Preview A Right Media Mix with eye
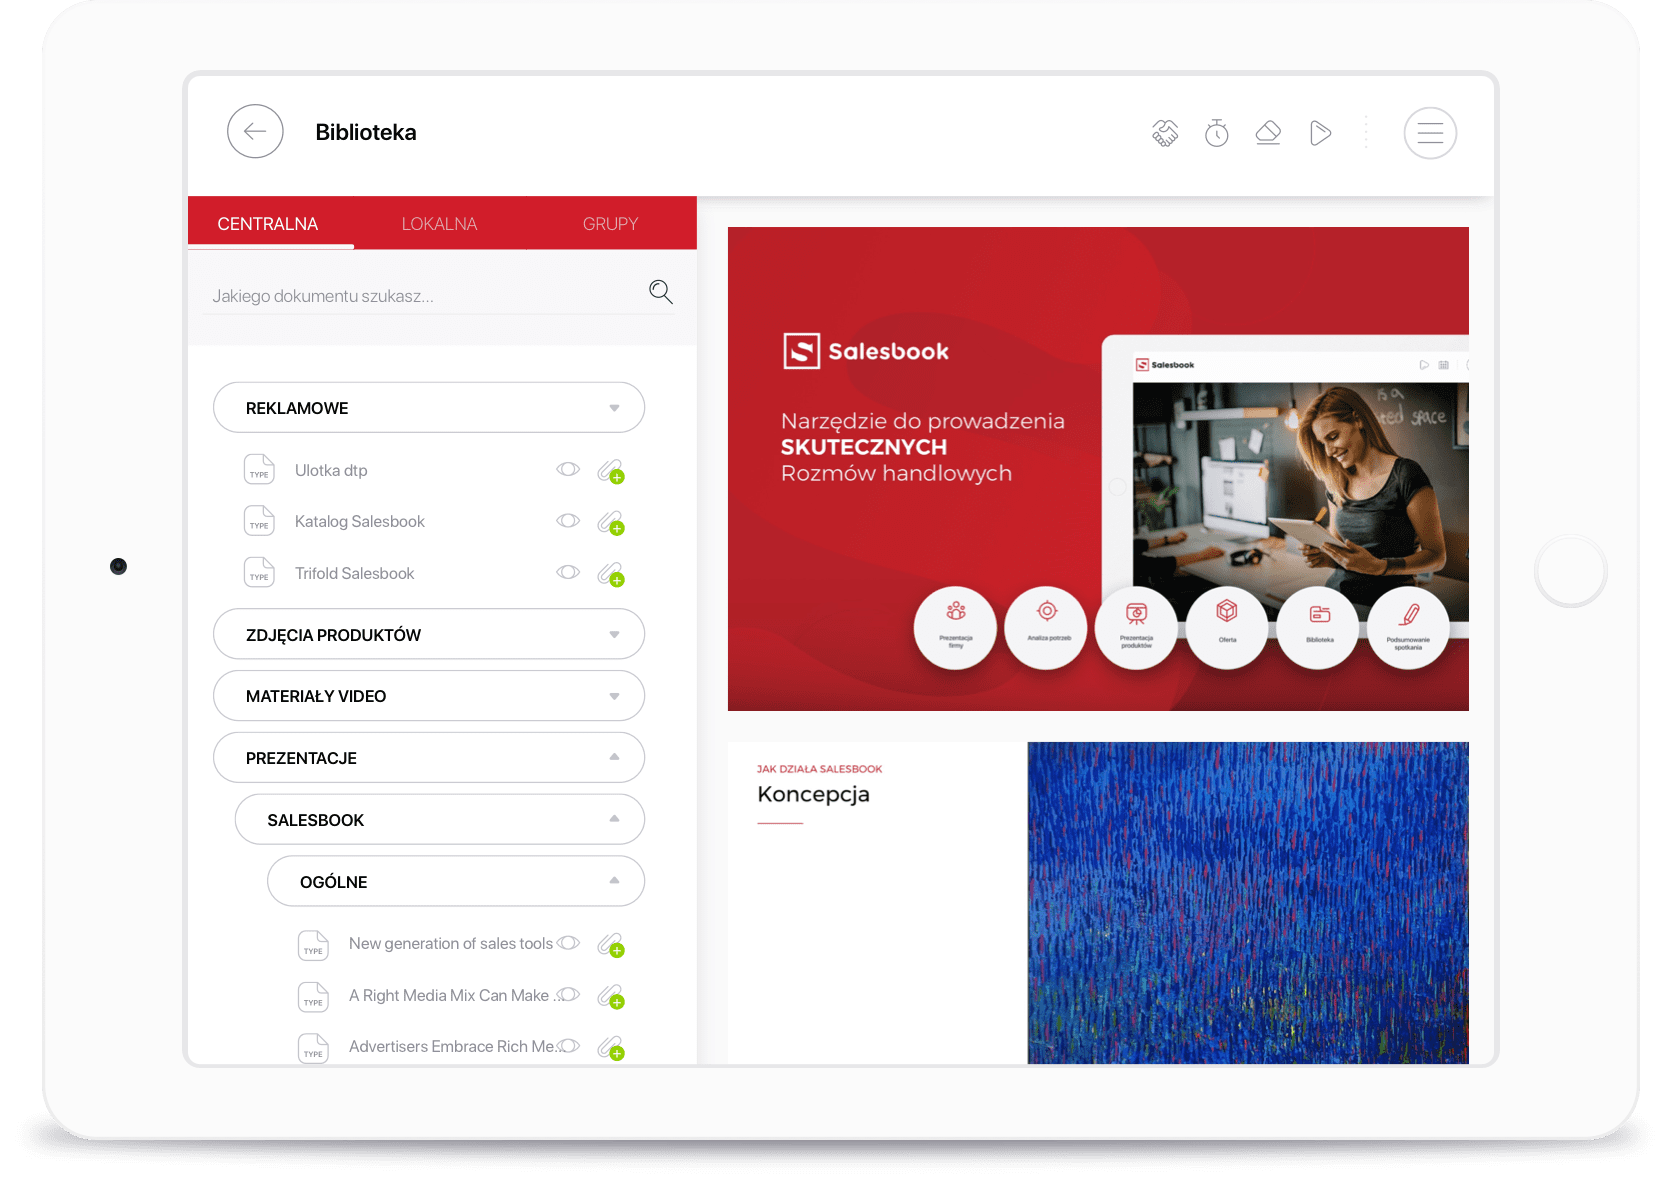Screen dimensions: 1670x1180 click(568, 994)
